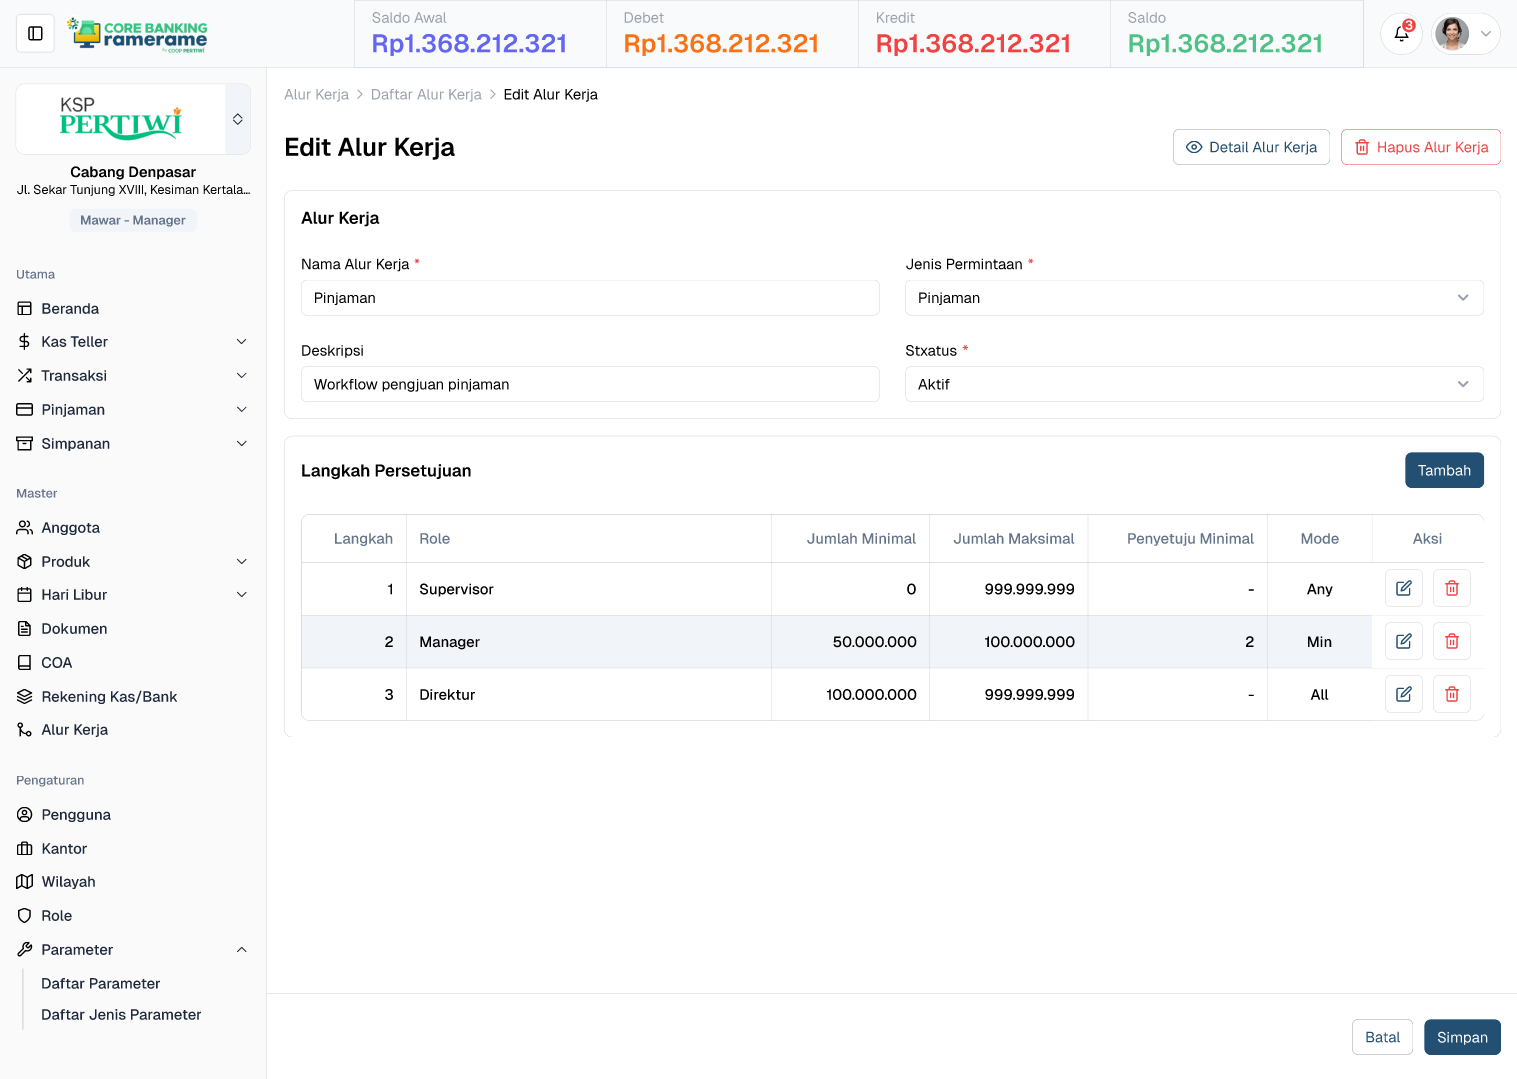Go to Alur Kerja in sidebar

pyautogui.click(x=75, y=730)
